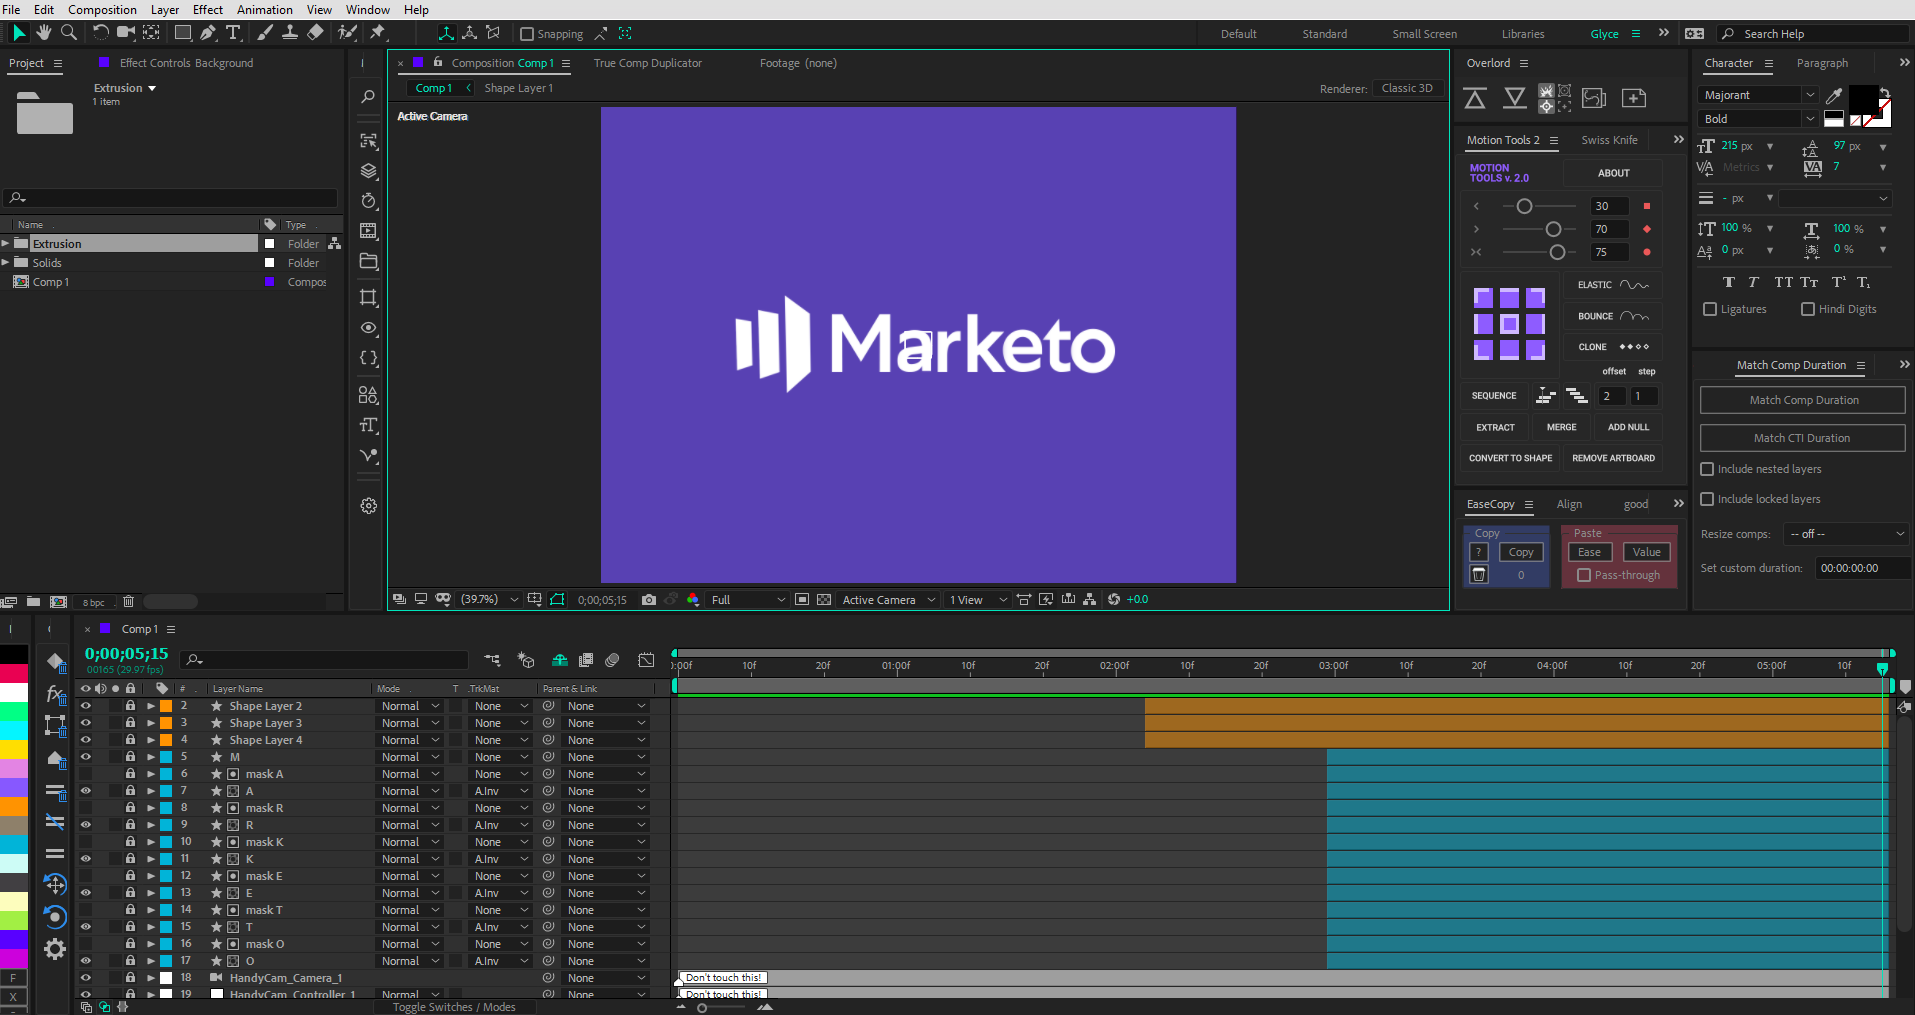Toggle visibility of layer M
Image resolution: width=1915 pixels, height=1015 pixels.
(x=86, y=757)
